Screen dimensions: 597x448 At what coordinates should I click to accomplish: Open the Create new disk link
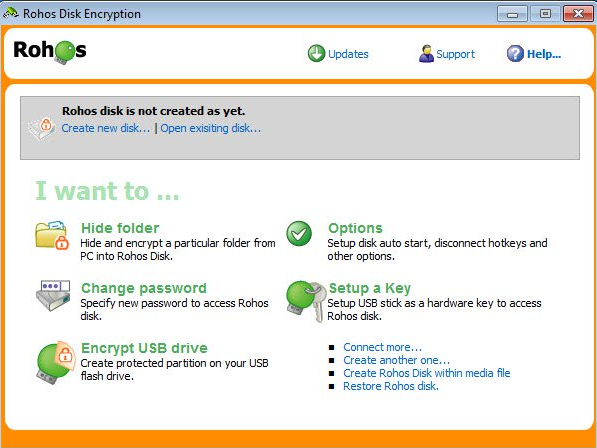(x=105, y=128)
